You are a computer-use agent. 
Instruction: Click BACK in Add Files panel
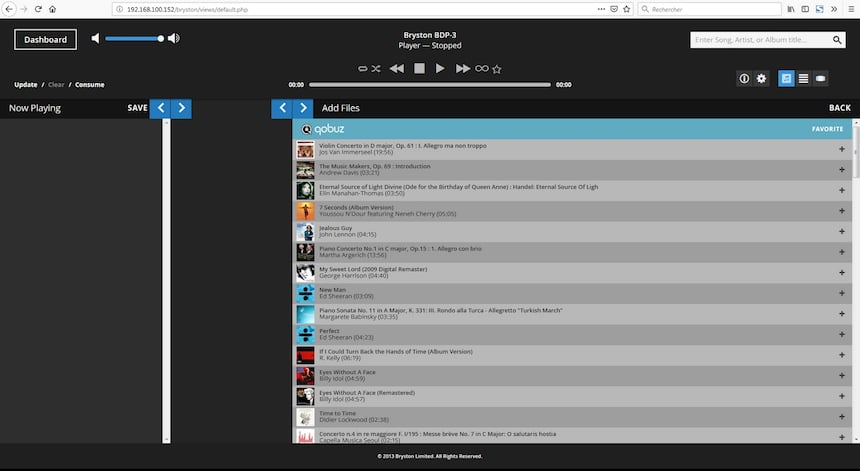840,108
